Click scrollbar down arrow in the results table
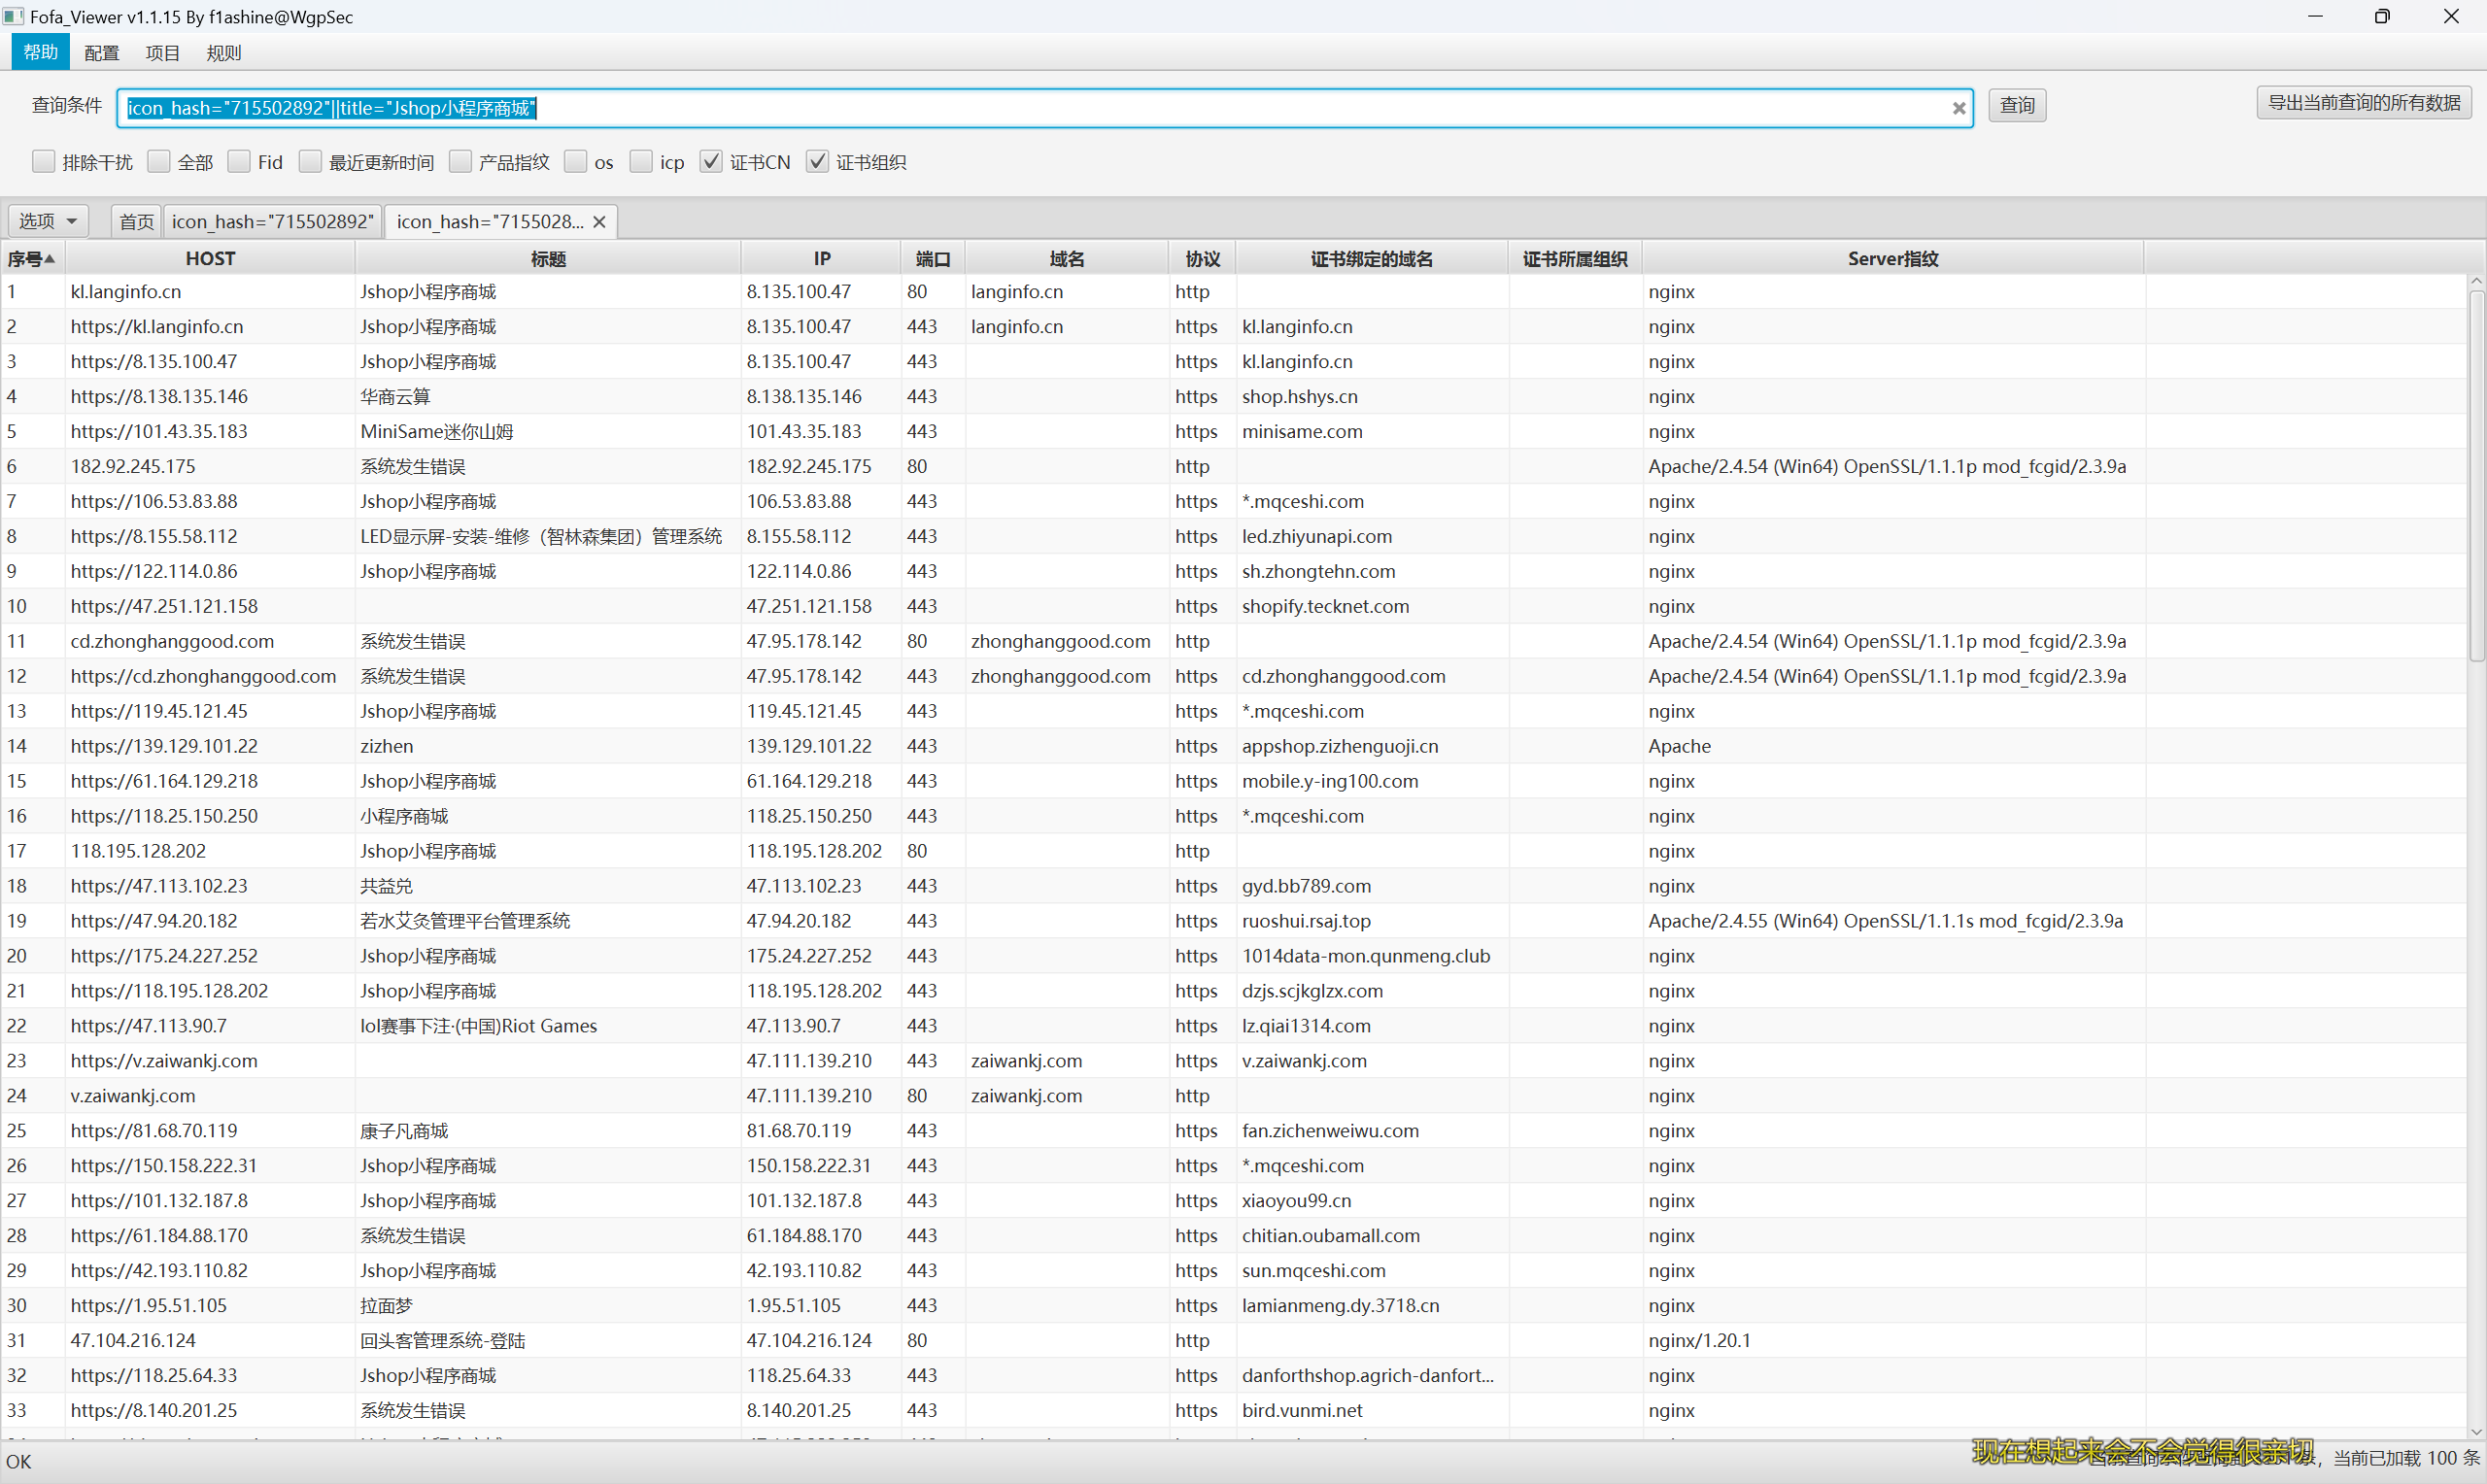Screen dimensions: 2487x1484 (x=2476, y=1432)
